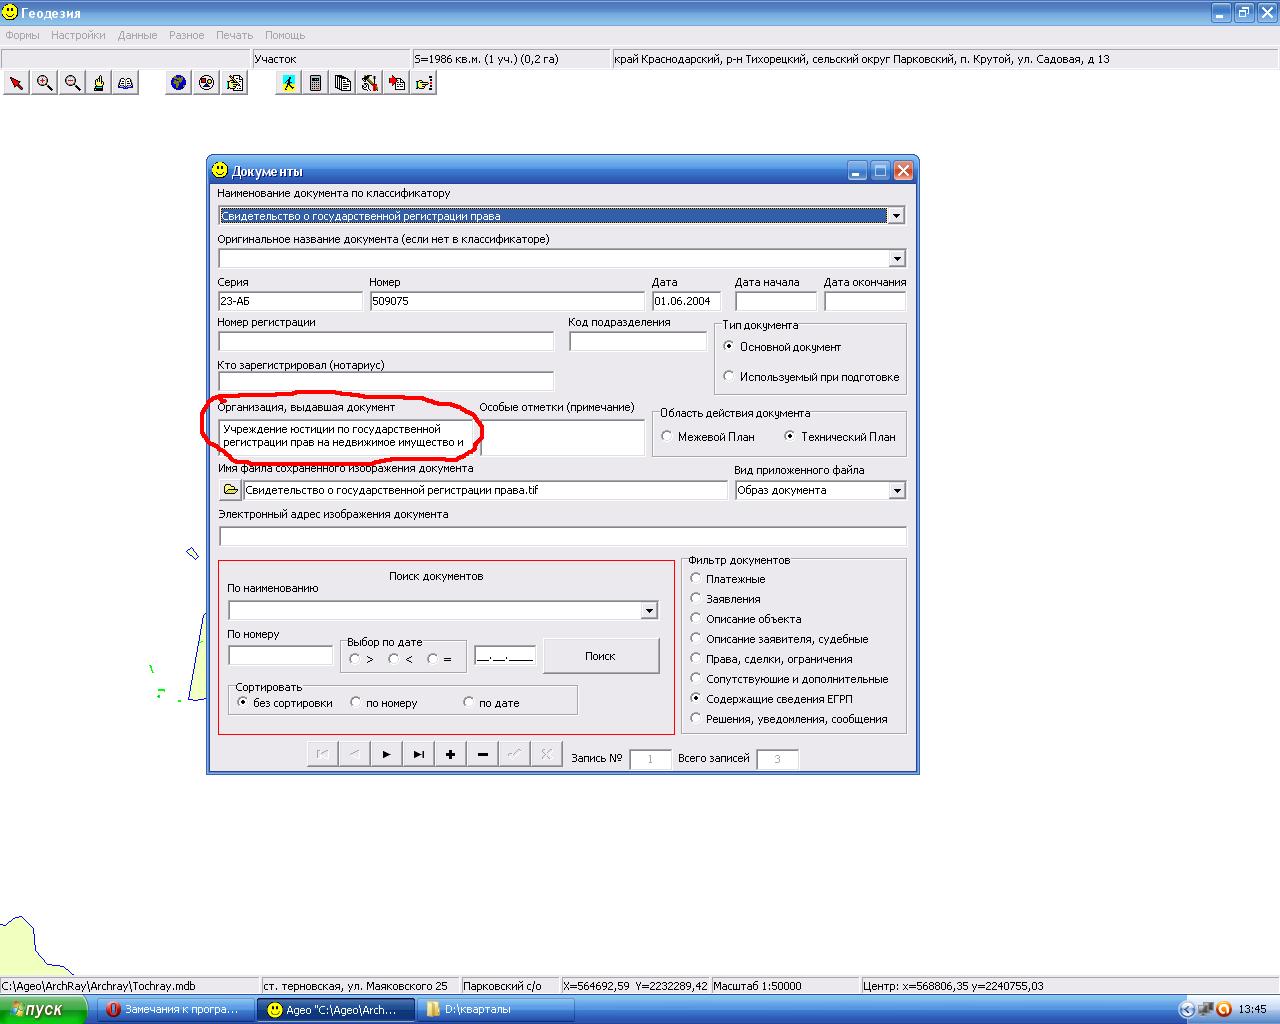The width and height of the screenshot is (1280, 1024).
Task: Click the dimmed previous-record navigator button
Action: (x=354, y=754)
